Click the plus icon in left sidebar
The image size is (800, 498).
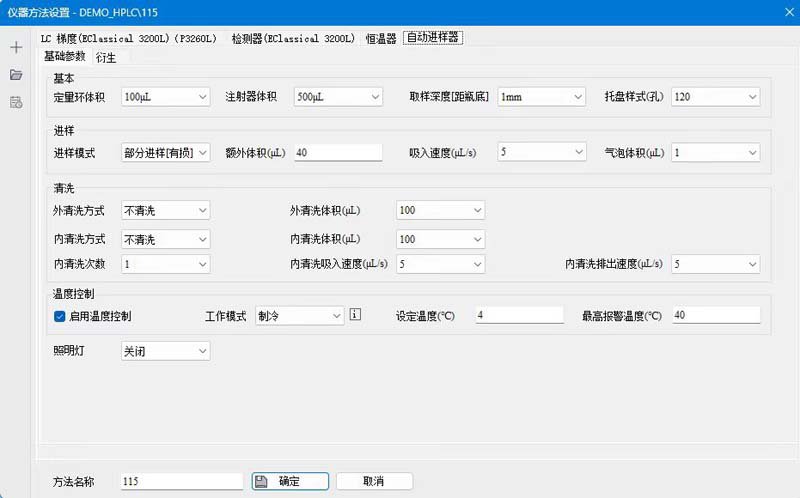(x=16, y=47)
